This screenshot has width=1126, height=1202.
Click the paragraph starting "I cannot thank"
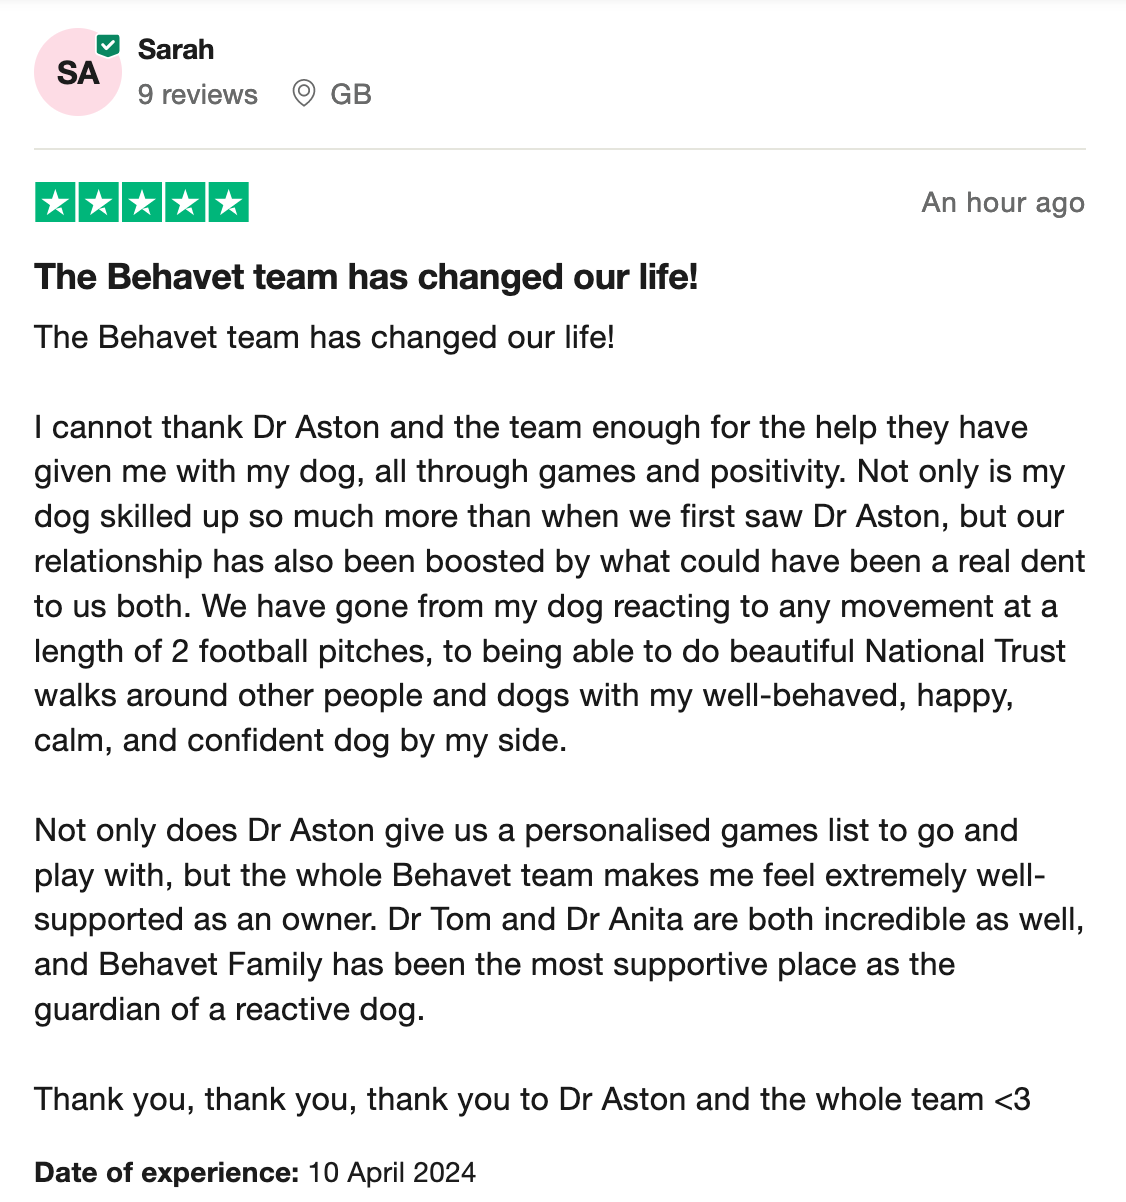tap(558, 583)
